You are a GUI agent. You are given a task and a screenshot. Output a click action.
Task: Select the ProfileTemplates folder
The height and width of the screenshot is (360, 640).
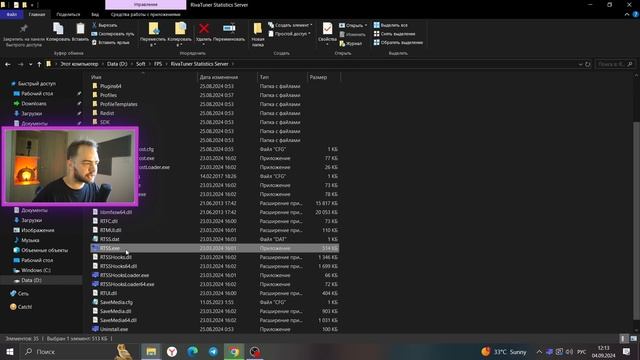point(119,104)
